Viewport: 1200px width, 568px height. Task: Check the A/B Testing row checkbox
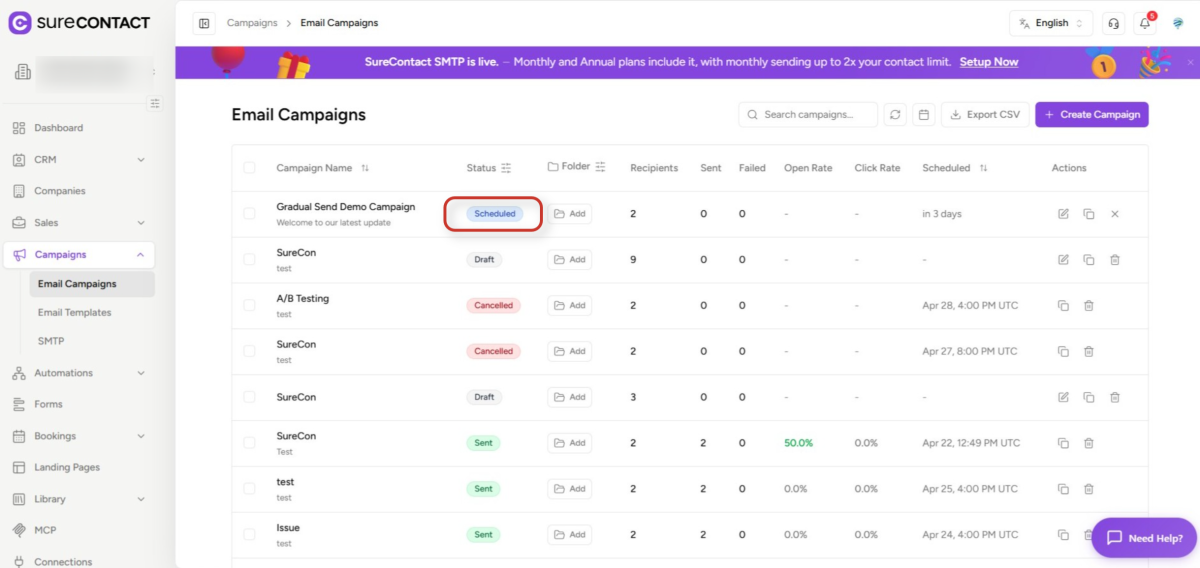tap(249, 306)
